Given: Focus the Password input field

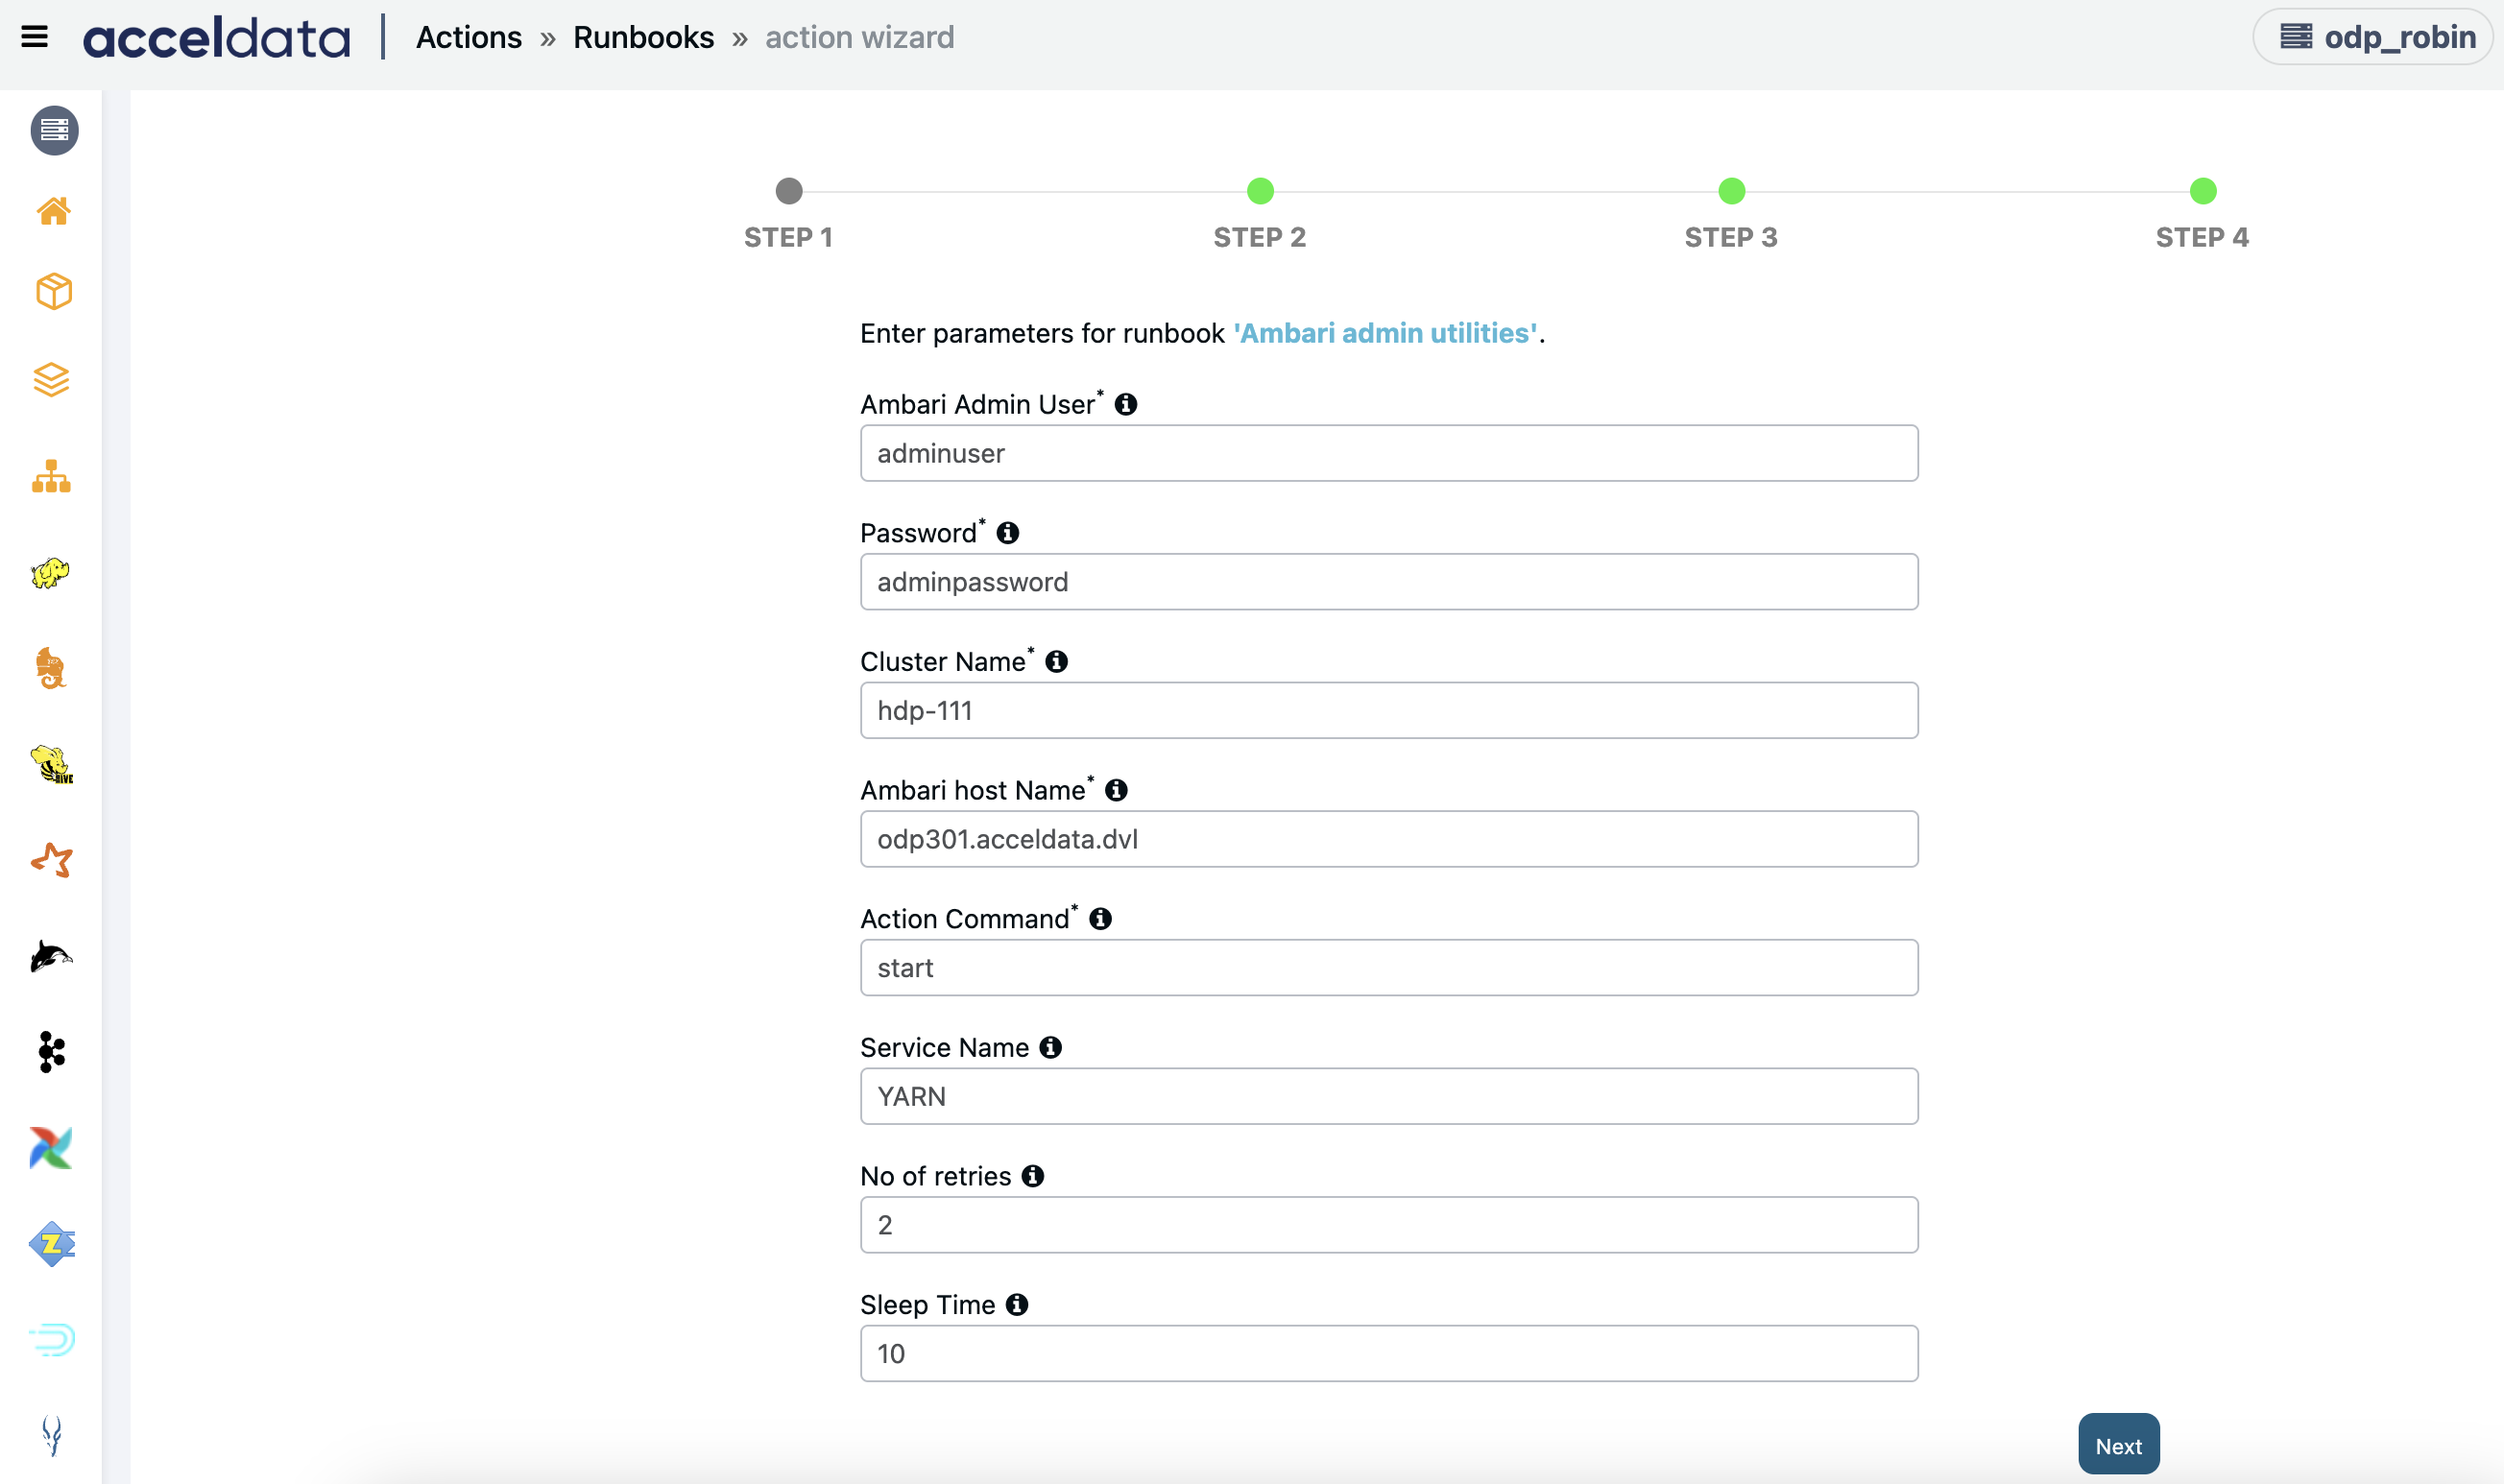Looking at the screenshot, I should [1389, 582].
